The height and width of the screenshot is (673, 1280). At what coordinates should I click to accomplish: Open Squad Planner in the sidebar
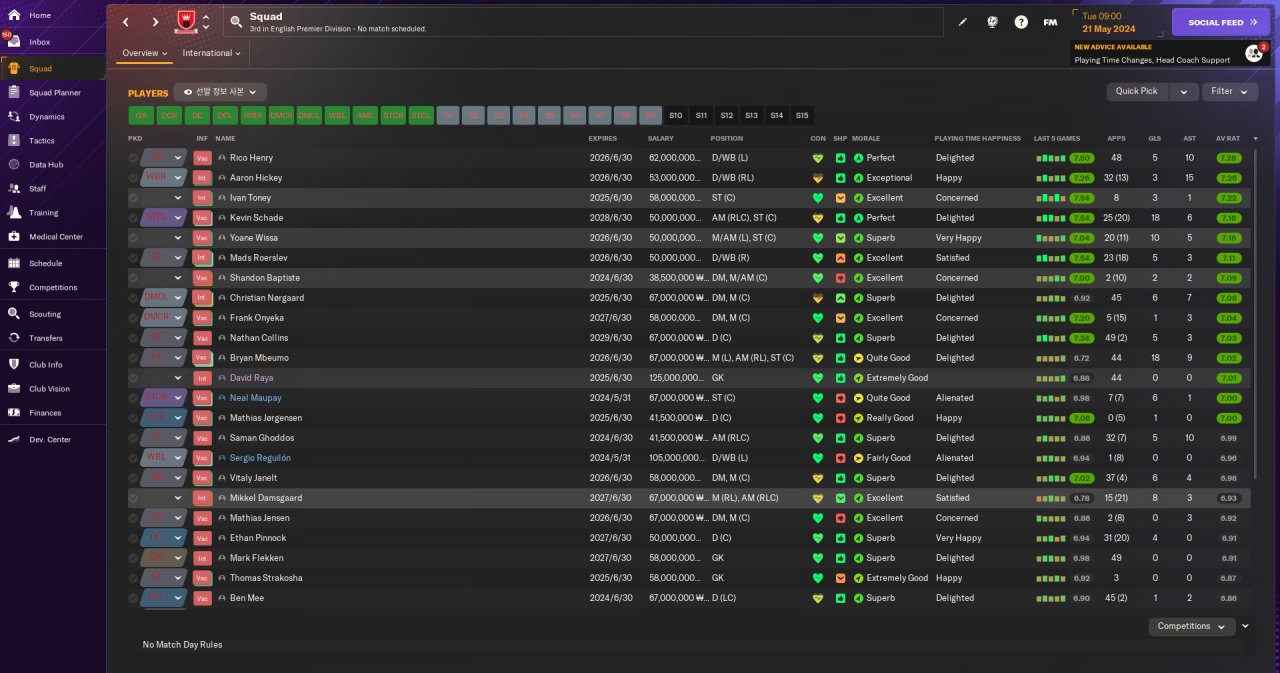click(x=55, y=92)
